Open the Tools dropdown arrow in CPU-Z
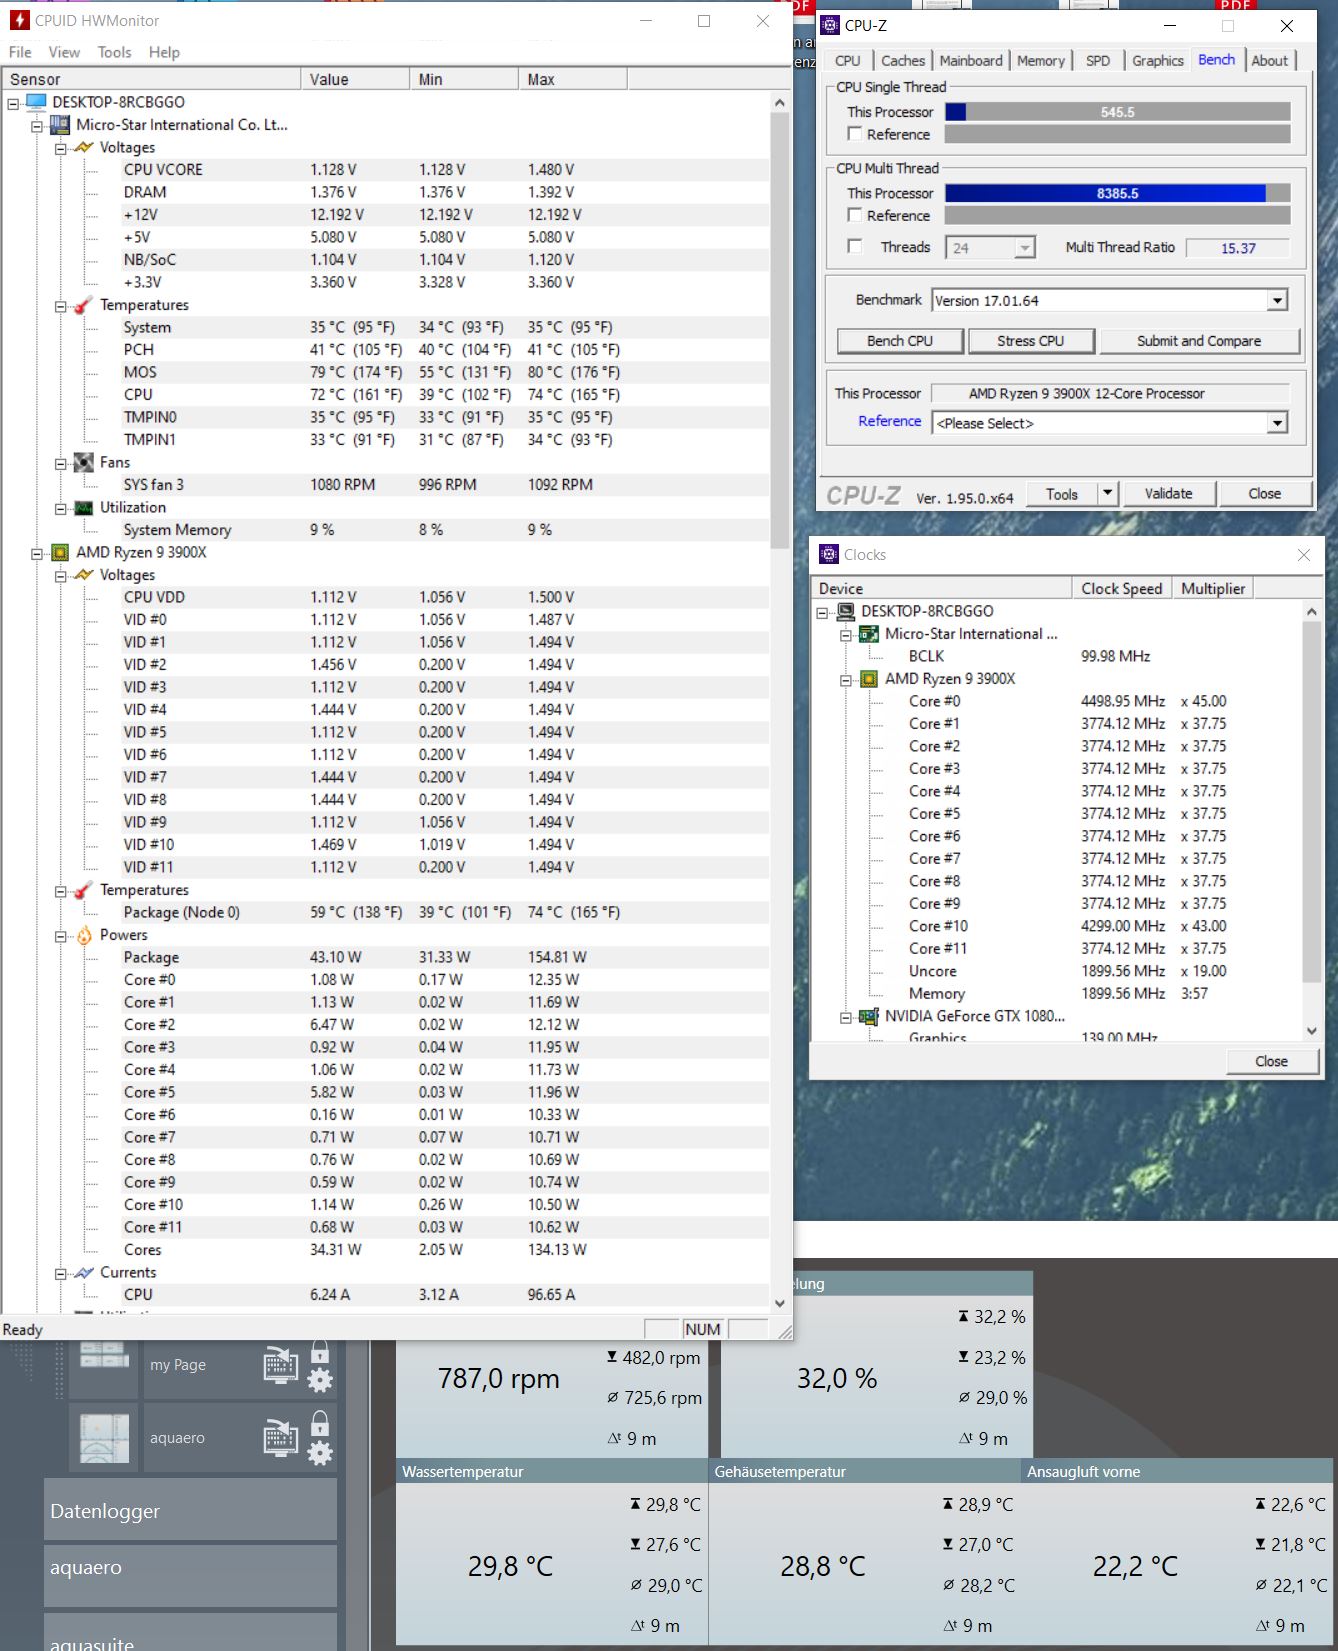This screenshot has height=1651, width=1338. coord(1106,493)
